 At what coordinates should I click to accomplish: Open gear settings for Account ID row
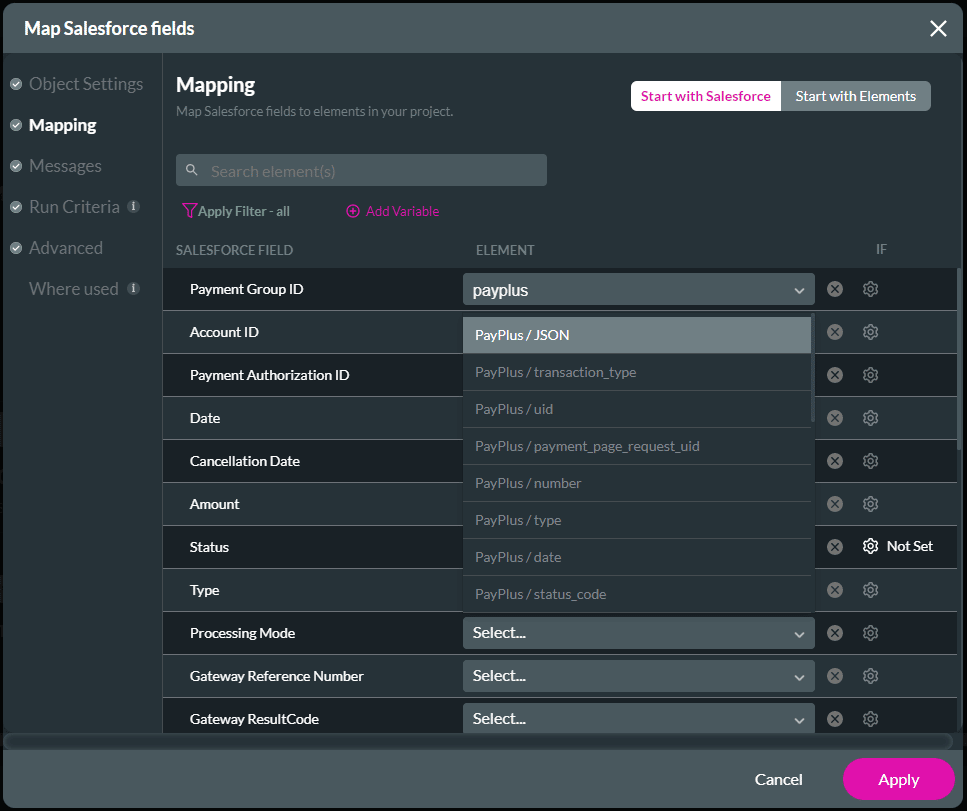coord(870,332)
